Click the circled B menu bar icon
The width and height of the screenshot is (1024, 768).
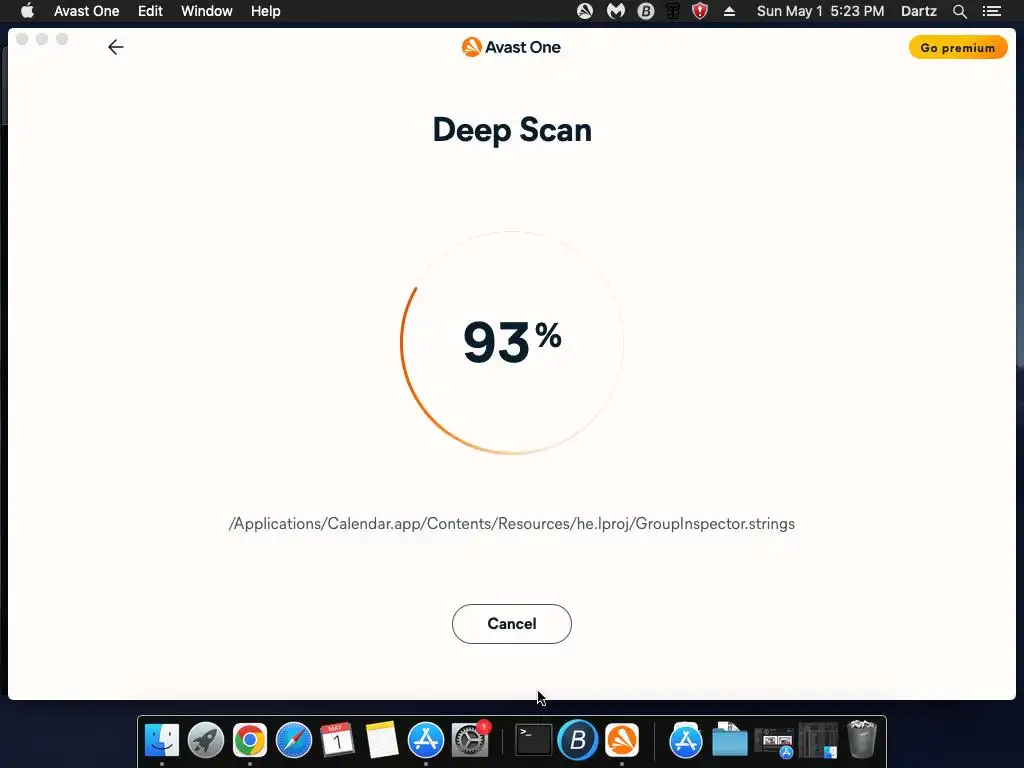pos(645,11)
